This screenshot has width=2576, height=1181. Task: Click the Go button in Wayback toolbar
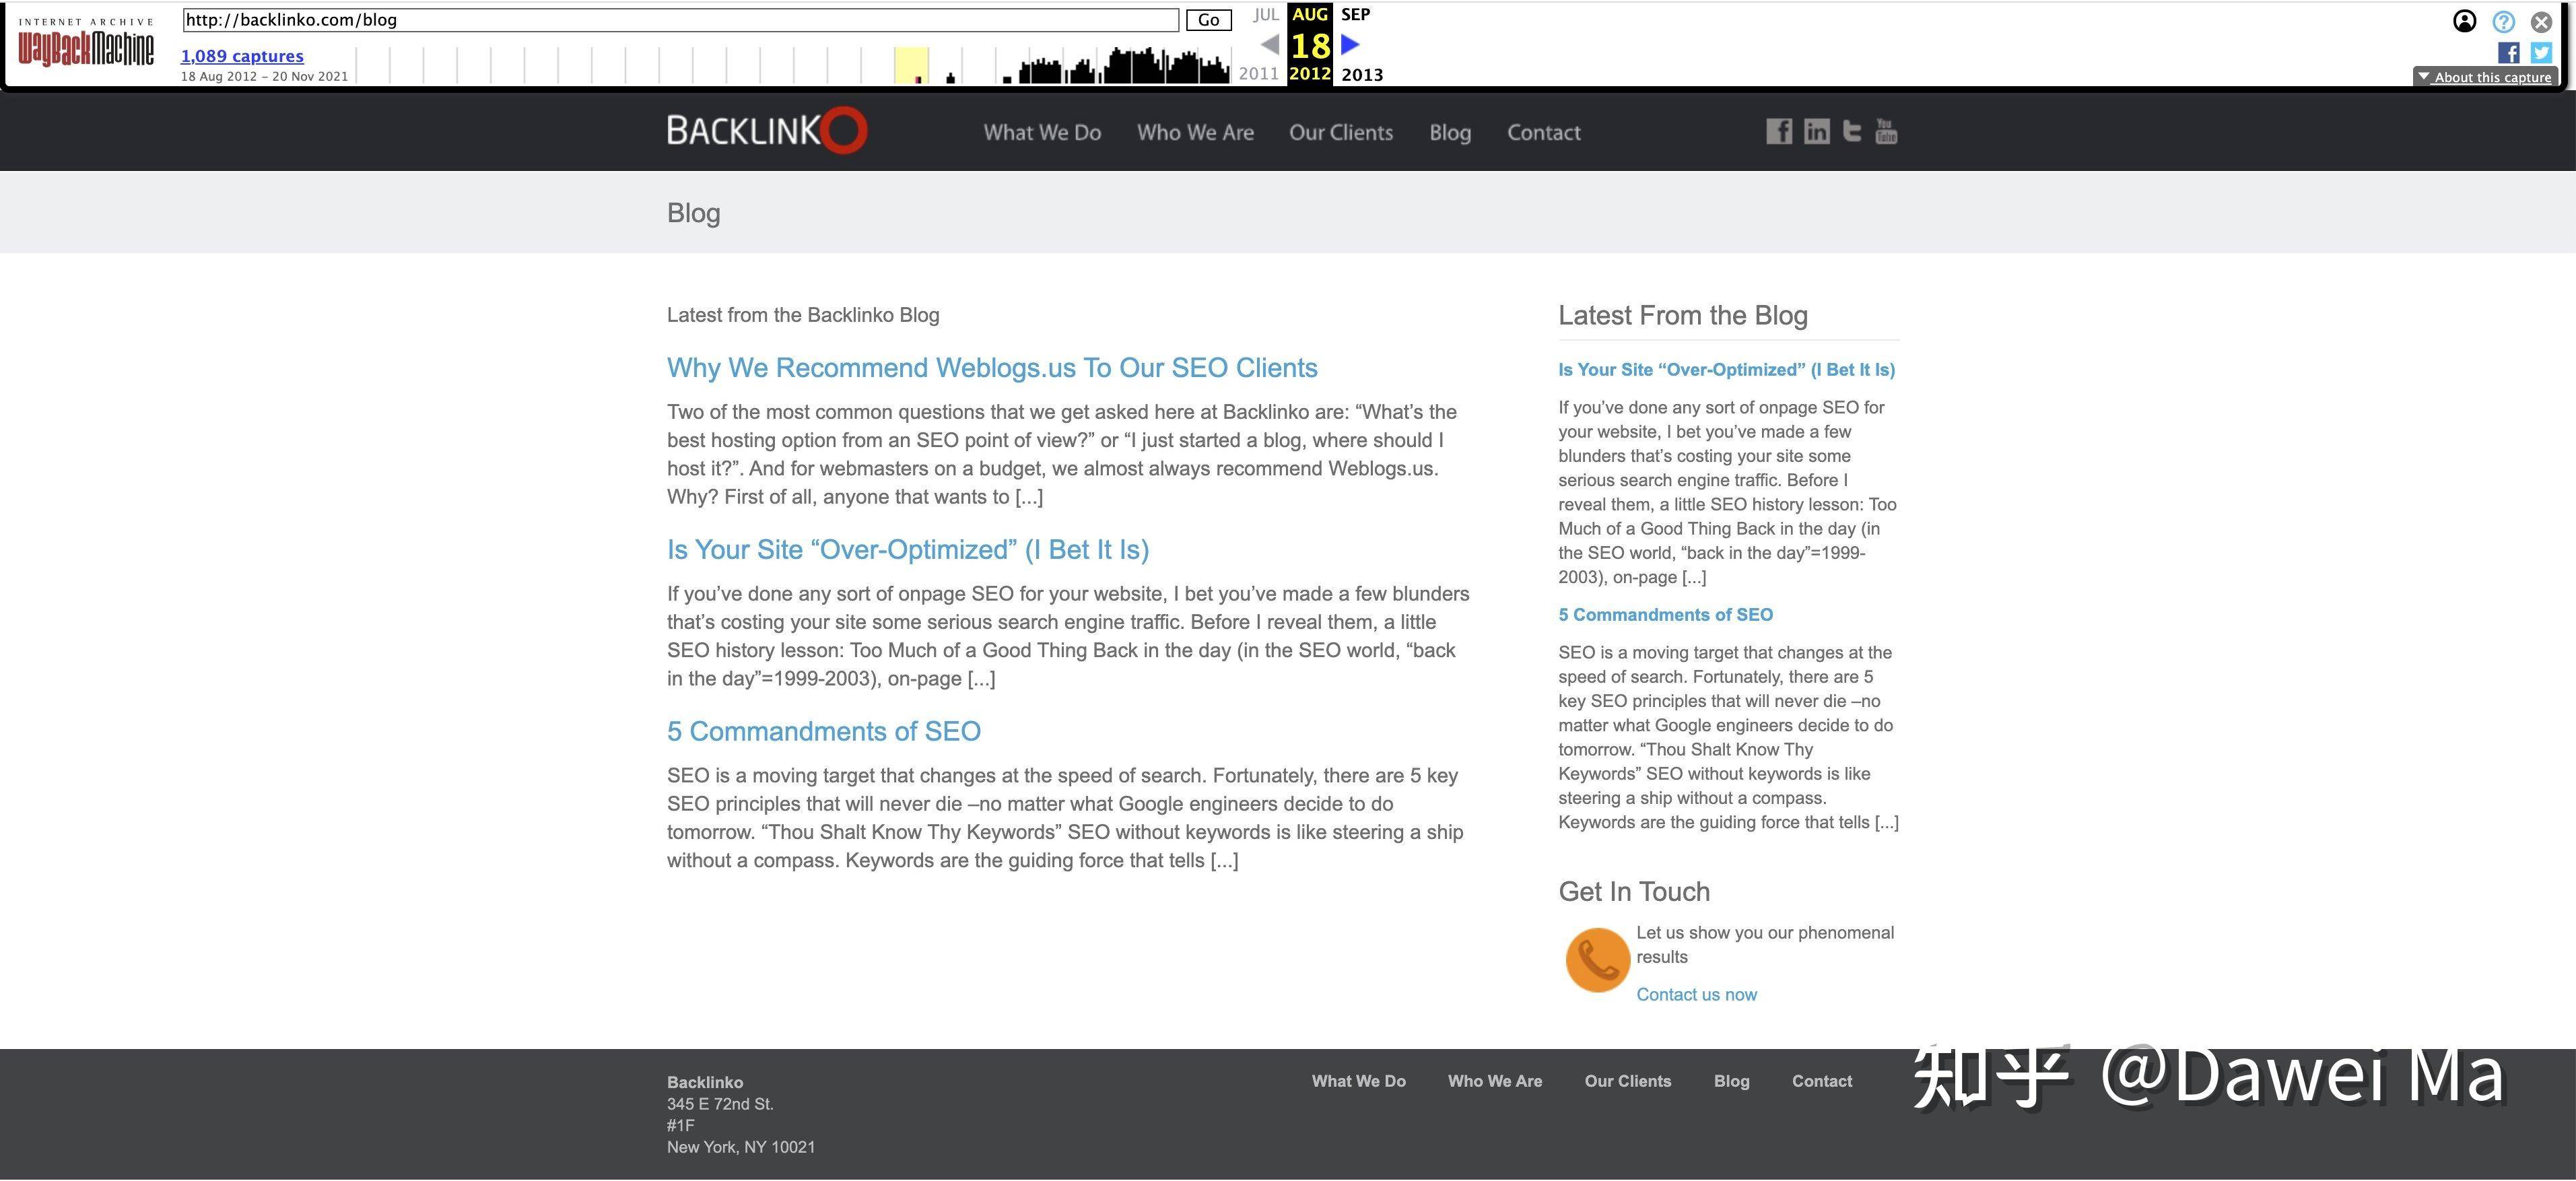tap(1208, 20)
